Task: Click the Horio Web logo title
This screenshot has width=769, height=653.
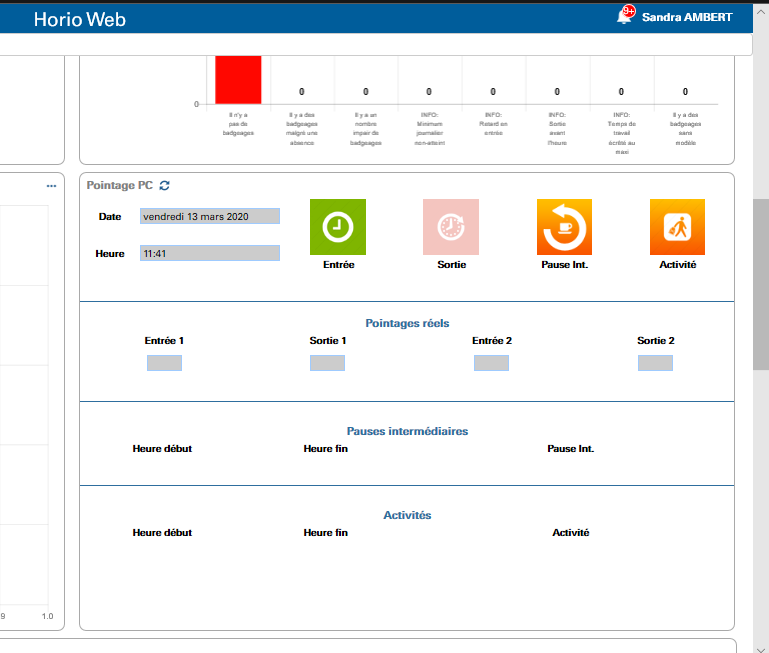Action: (80, 19)
